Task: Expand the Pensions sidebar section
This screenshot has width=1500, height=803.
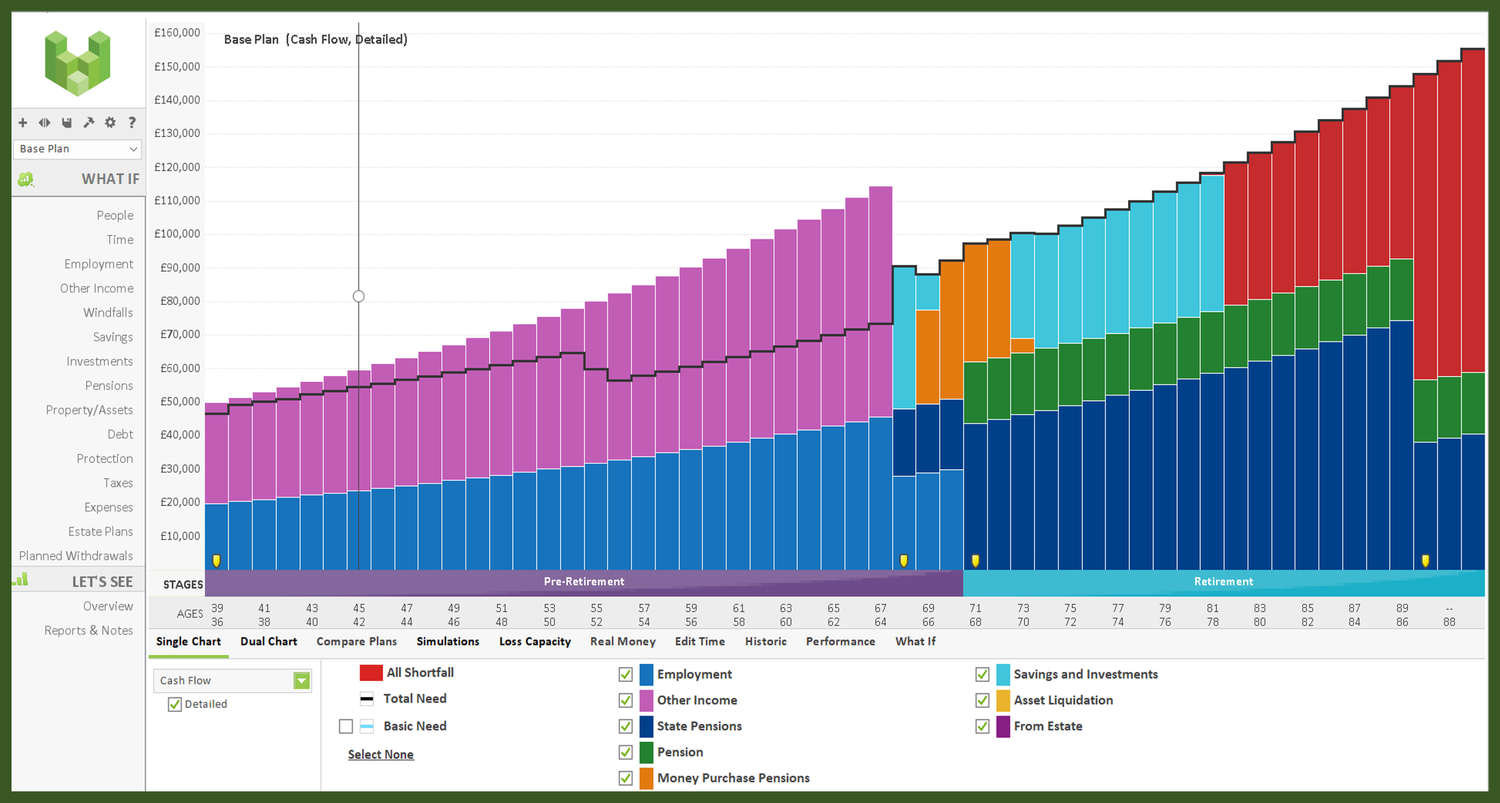Action: [109, 385]
